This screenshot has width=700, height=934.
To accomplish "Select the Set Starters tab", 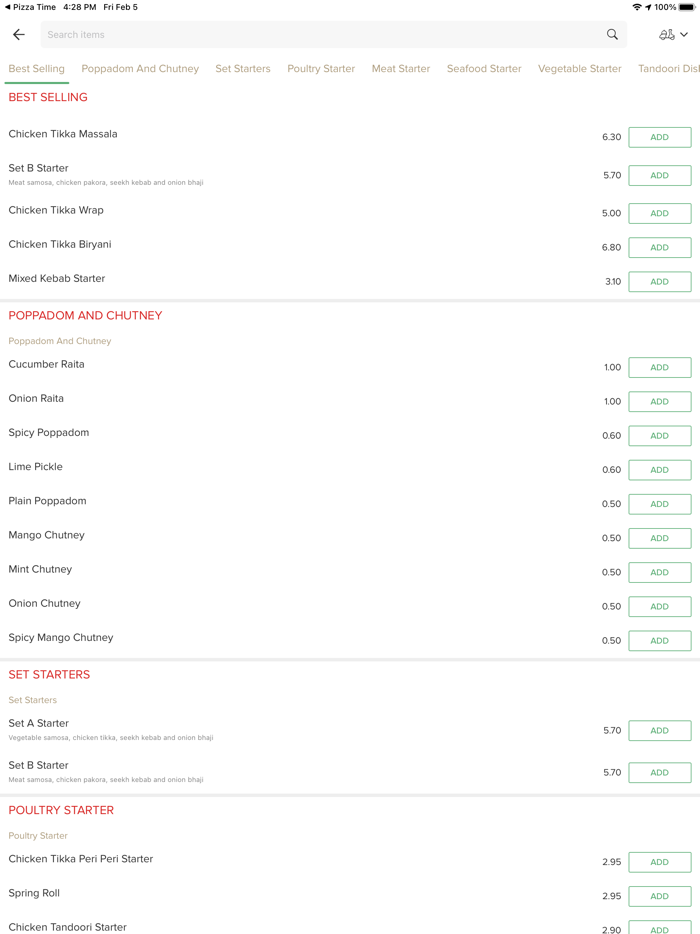I will pyautogui.click(x=243, y=69).
